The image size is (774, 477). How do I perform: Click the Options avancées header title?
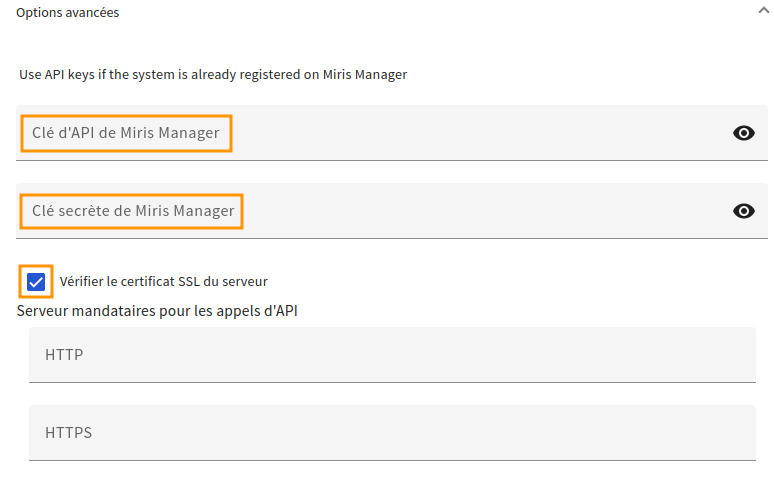point(68,12)
